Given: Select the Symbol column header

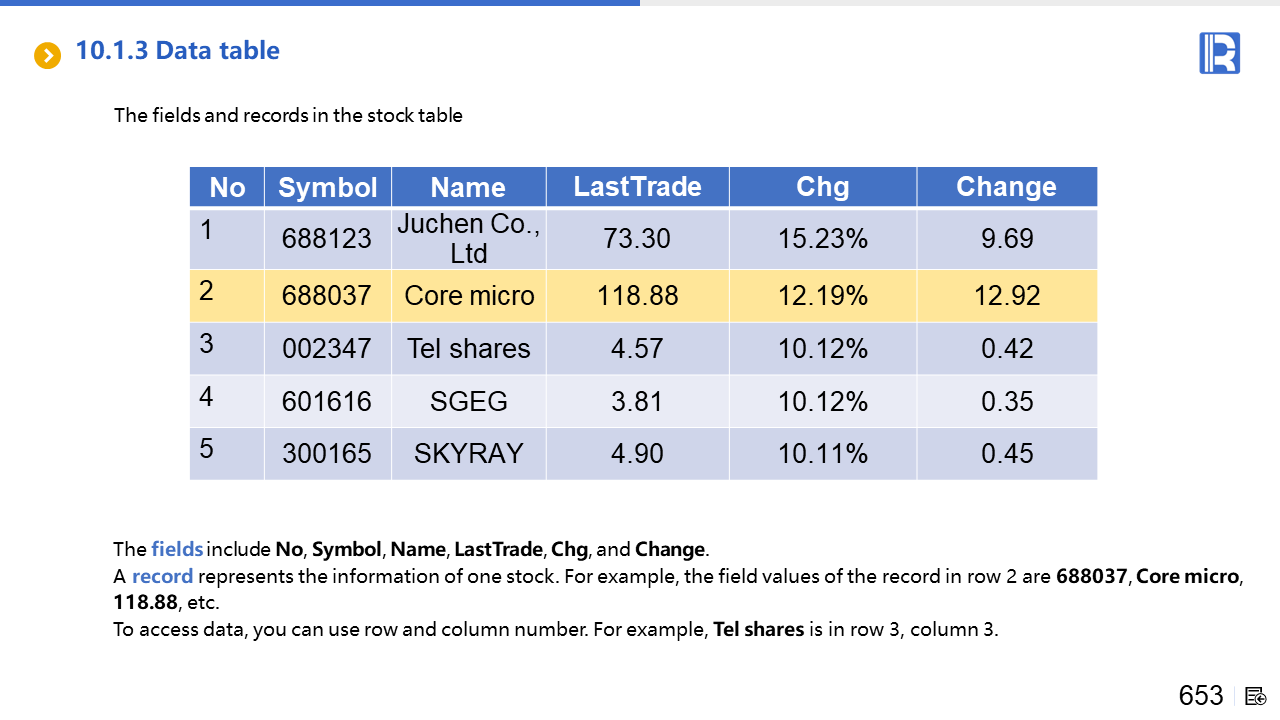Looking at the screenshot, I should (x=327, y=187).
